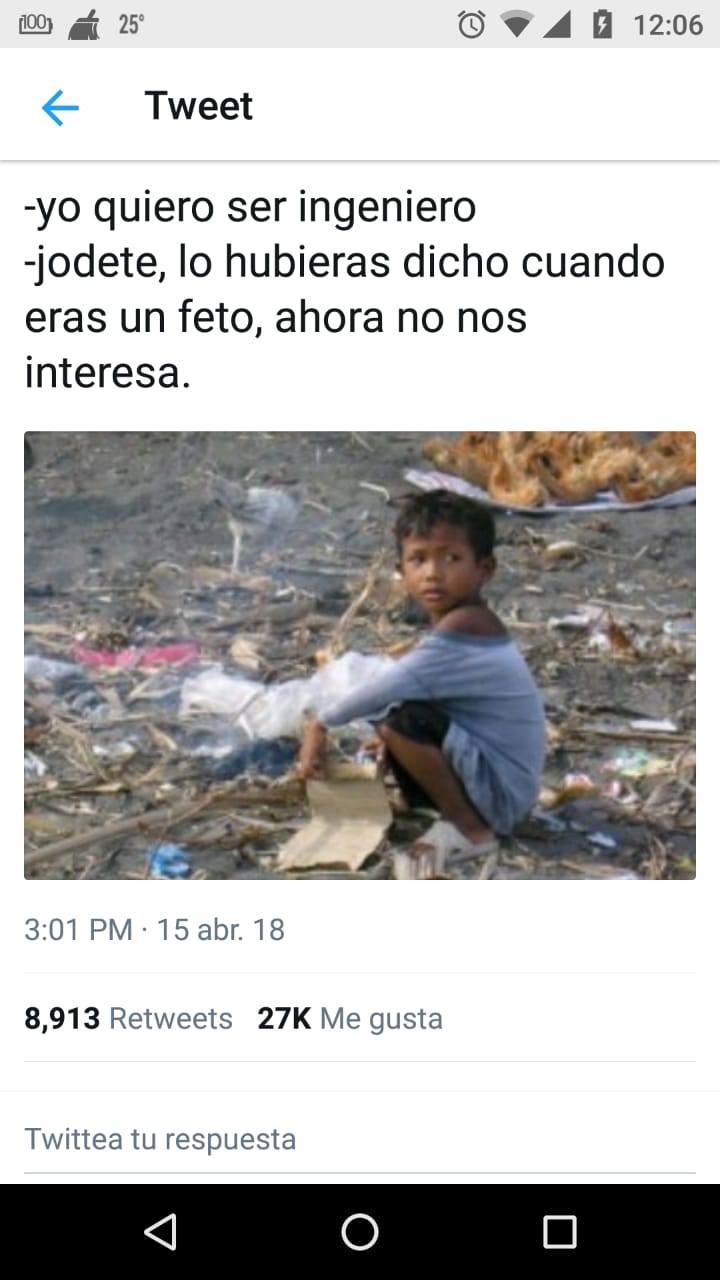Tap the broom cleaner notification icon
Image resolution: width=720 pixels, height=1280 pixels.
pyautogui.click(x=84, y=25)
